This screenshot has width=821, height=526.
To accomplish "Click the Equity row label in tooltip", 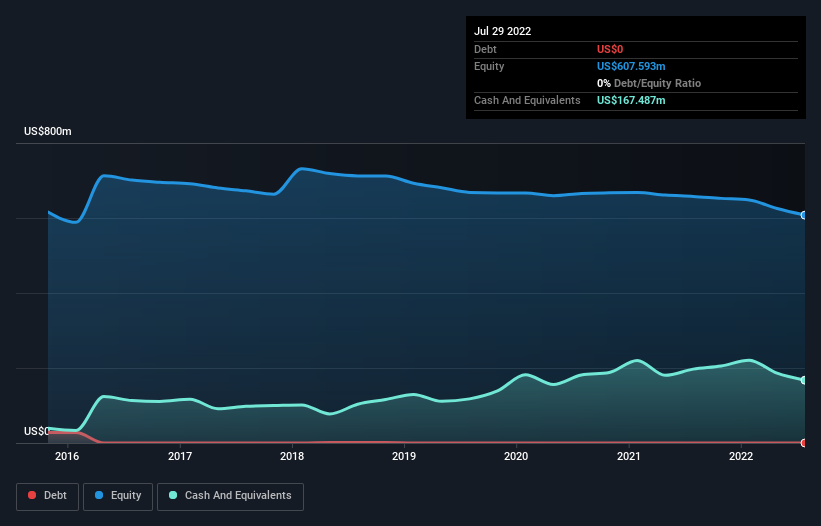I will click(489, 66).
